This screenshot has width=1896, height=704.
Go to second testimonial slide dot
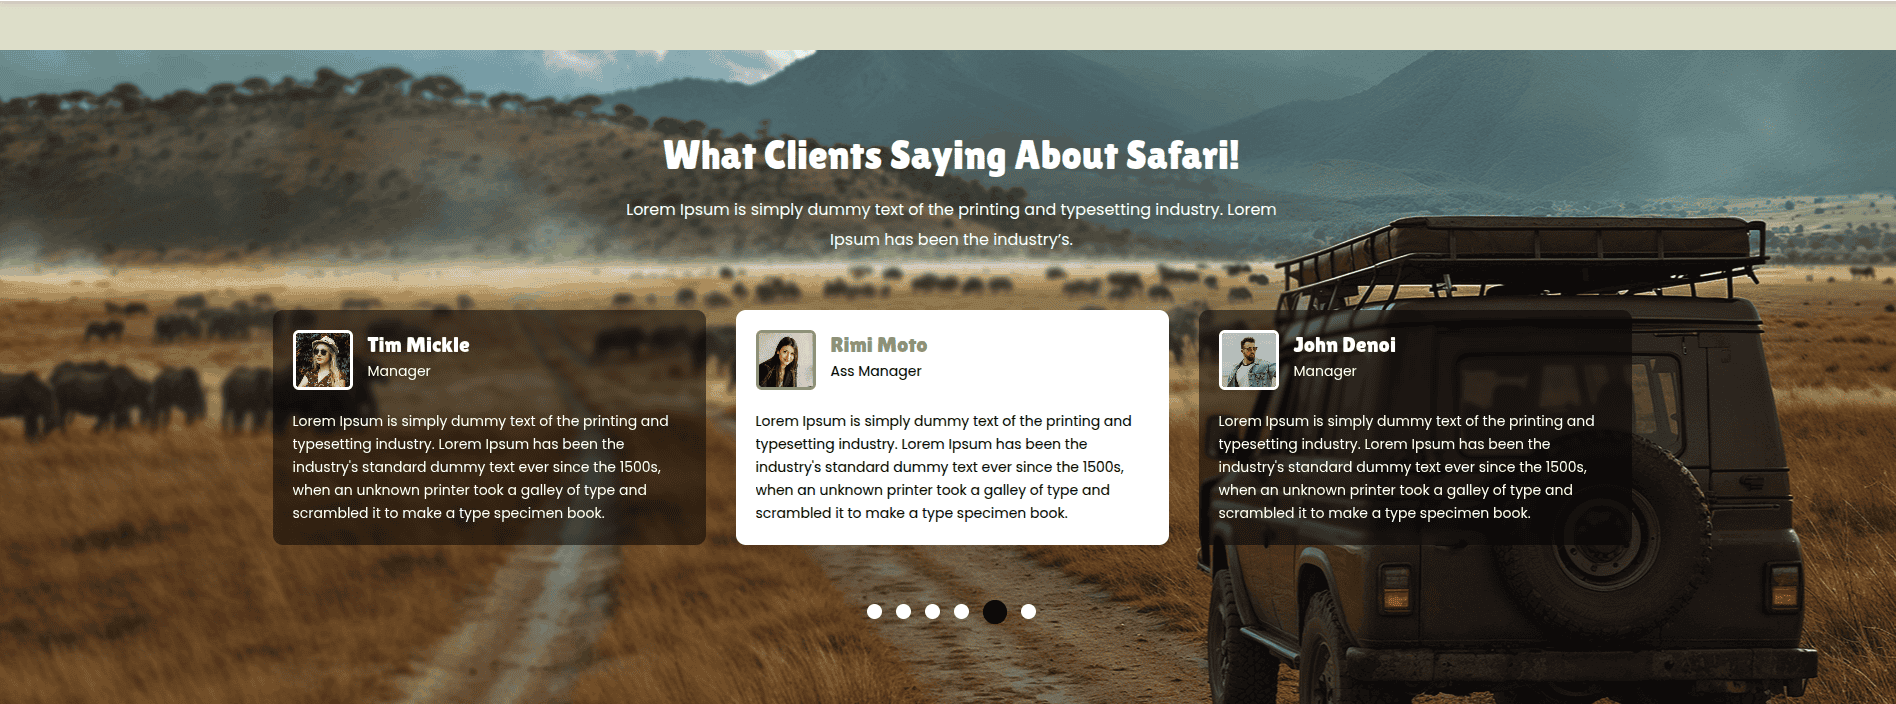(903, 611)
